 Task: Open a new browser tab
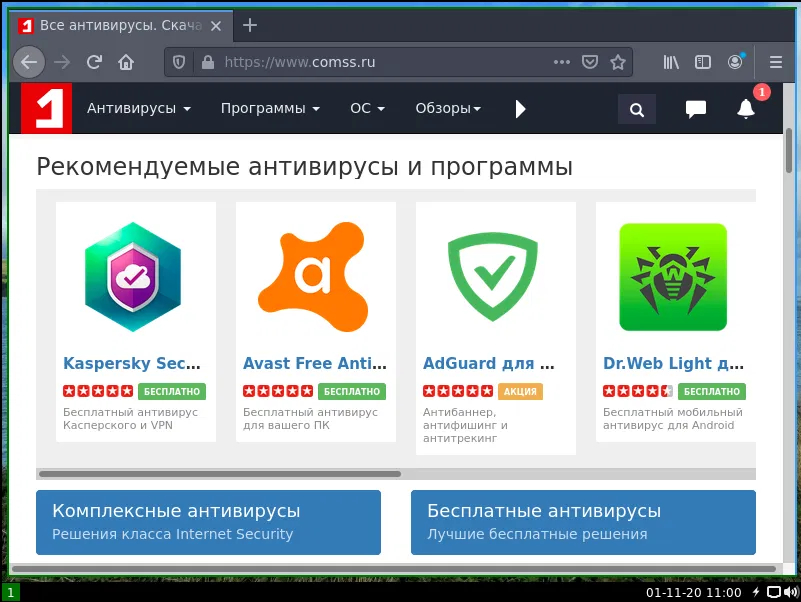click(250, 25)
